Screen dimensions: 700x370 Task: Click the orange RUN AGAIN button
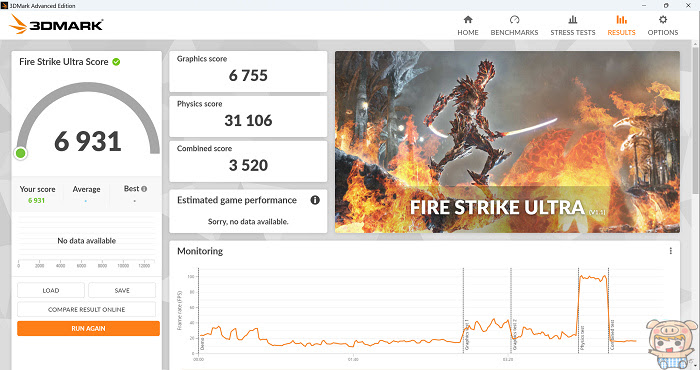pos(88,328)
